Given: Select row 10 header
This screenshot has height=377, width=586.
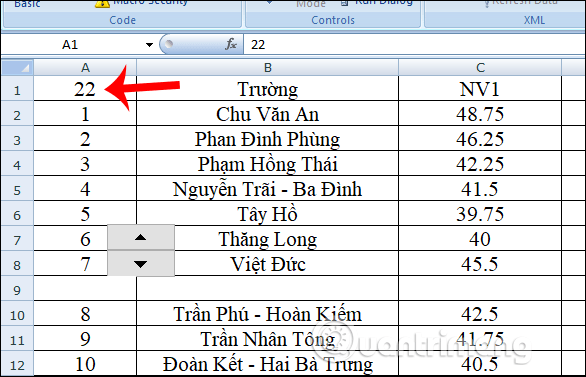Looking at the screenshot, I should [18, 314].
